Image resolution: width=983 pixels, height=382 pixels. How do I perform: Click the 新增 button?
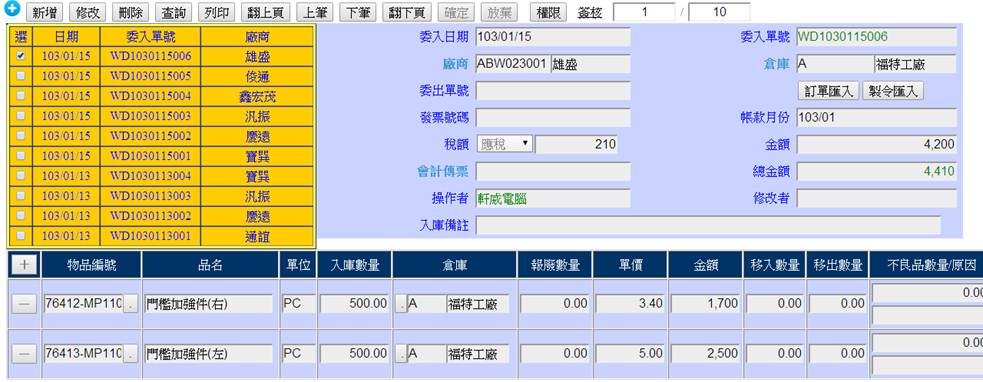45,12
